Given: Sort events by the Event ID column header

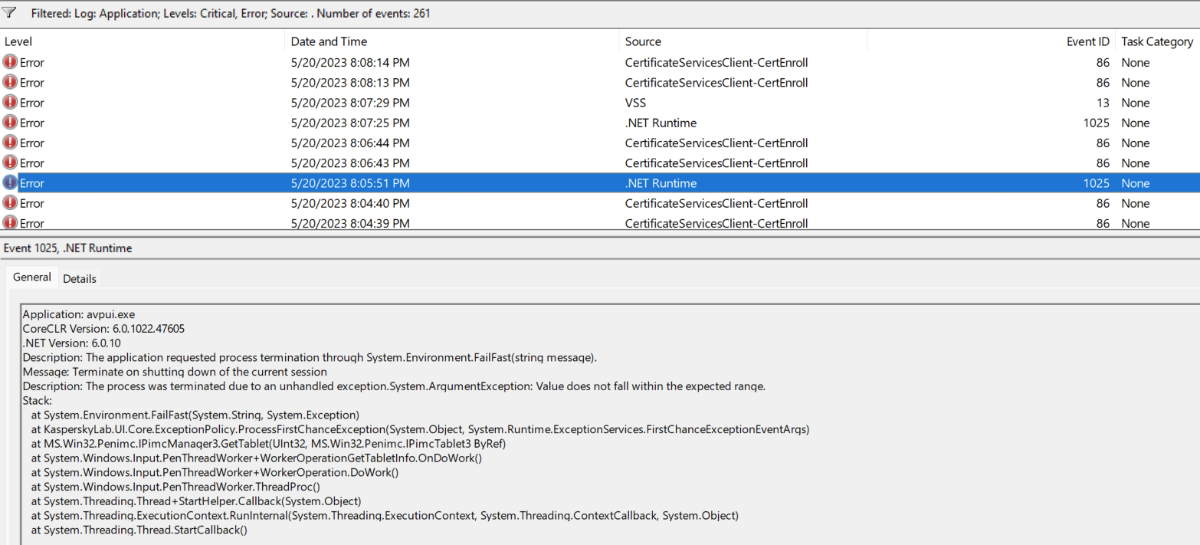Looking at the screenshot, I should pyautogui.click(x=1087, y=42).
